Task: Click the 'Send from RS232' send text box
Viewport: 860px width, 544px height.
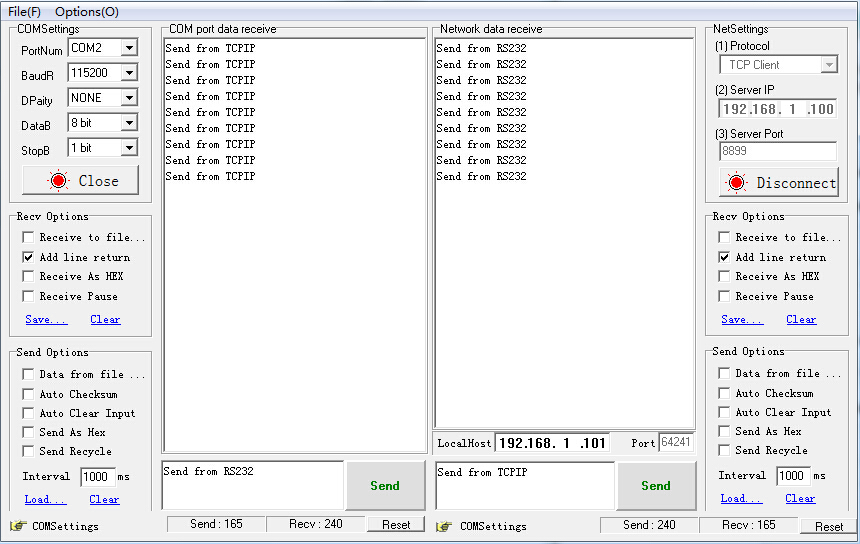Action: tap(253, 485)
